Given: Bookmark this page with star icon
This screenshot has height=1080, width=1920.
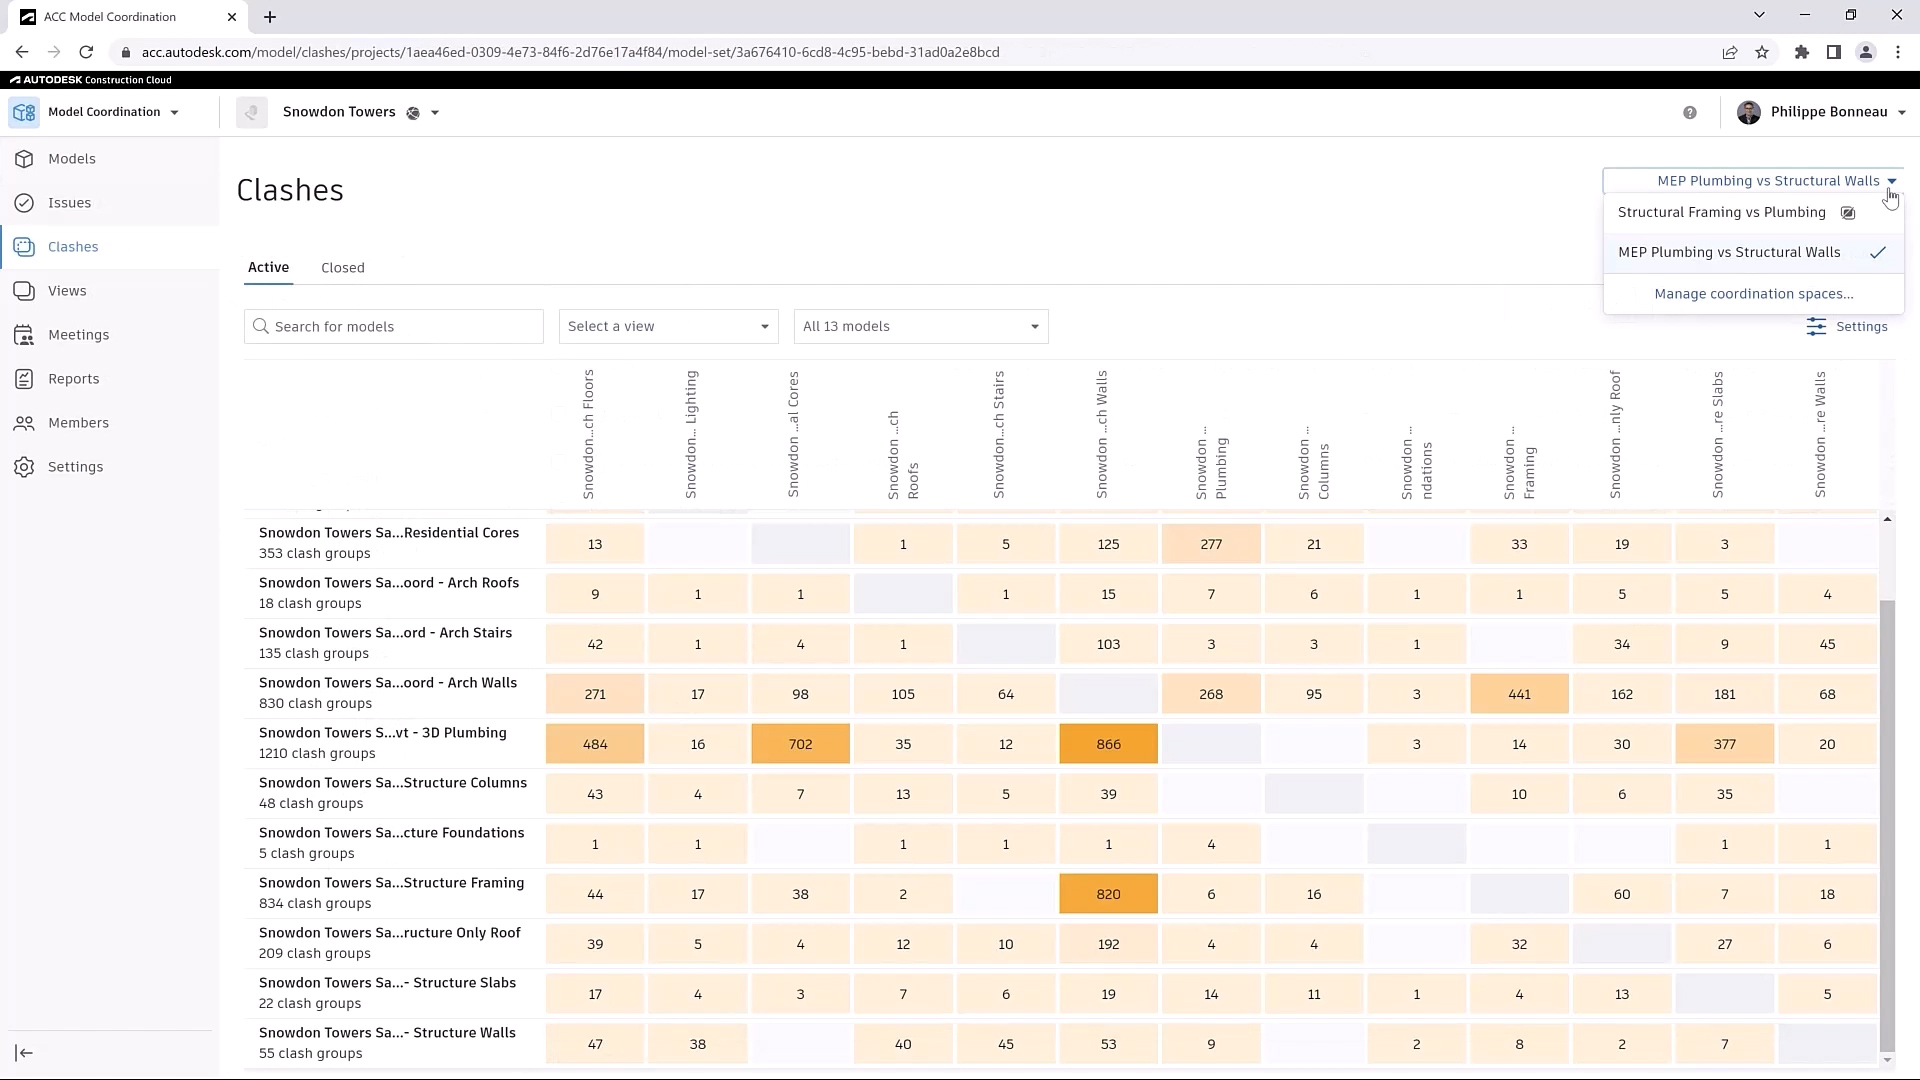Looking at the screenshot, I should [x=1762, y=52].
